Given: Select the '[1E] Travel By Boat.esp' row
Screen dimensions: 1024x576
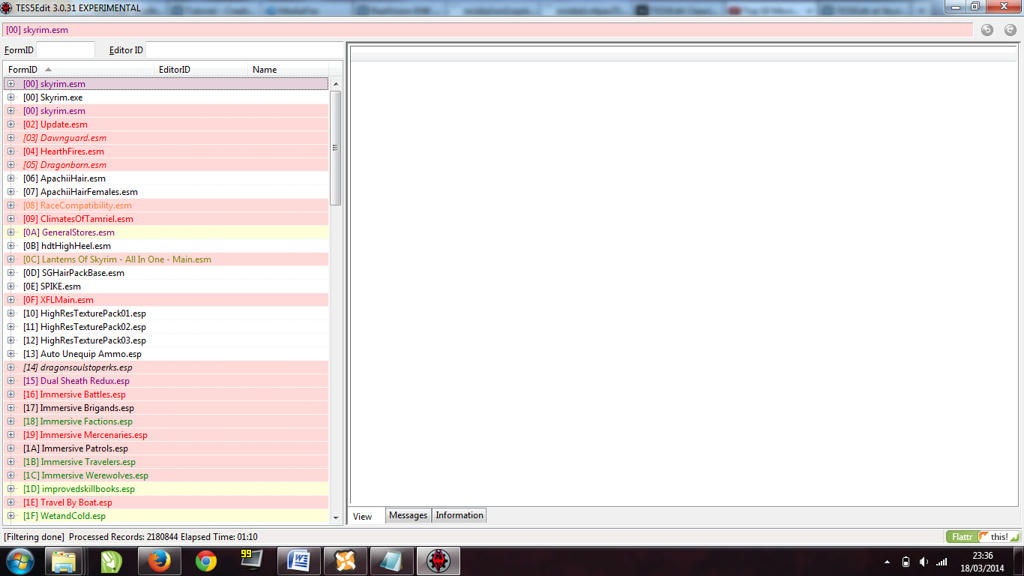Looking at the screenshot, I should [x=167, y=502].
